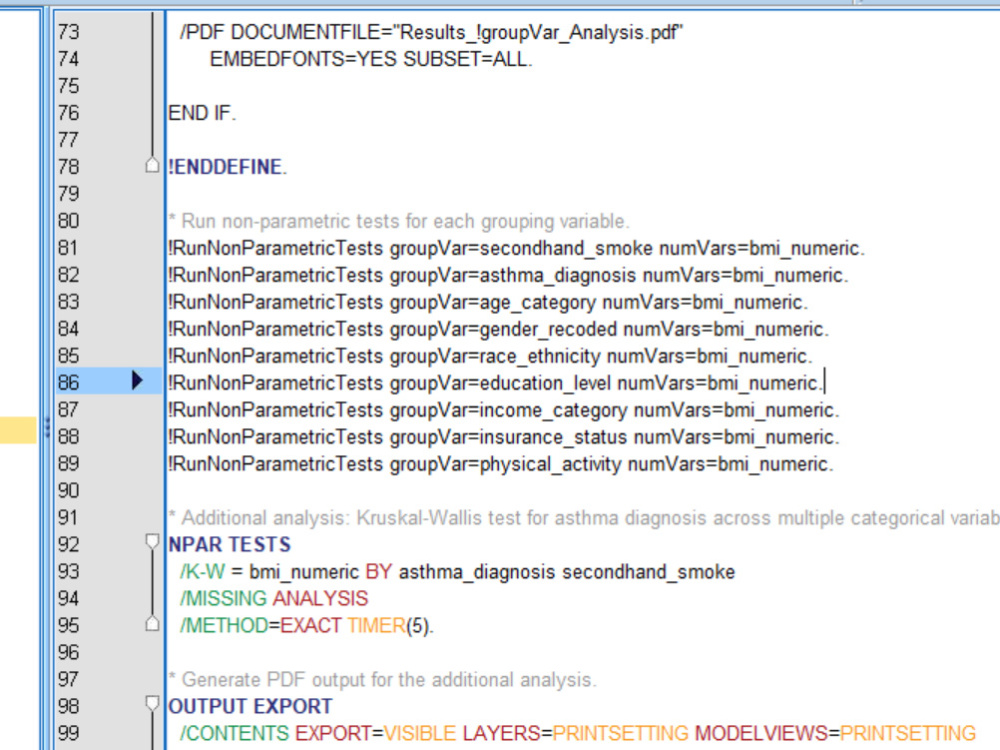
Task: Click the fold end marker at line 78
Action: [x=152, y=165]
